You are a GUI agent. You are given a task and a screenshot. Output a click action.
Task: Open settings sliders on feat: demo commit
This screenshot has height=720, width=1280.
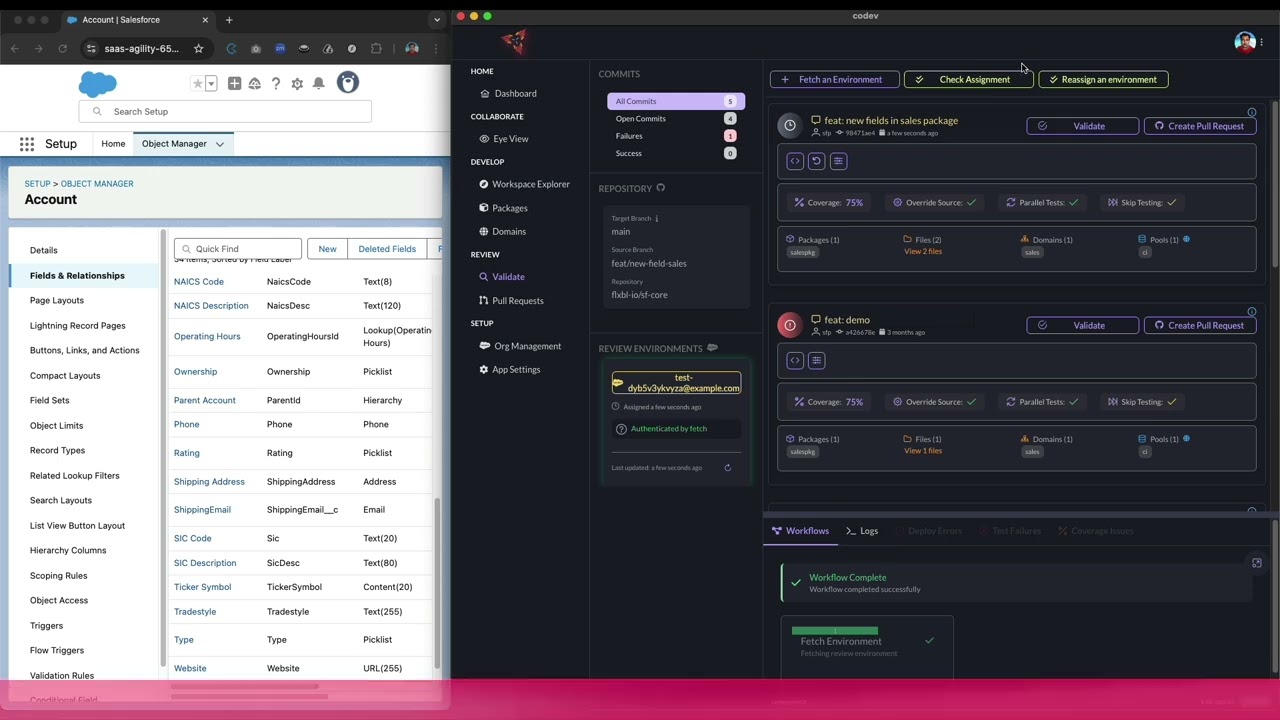pos(816,360)
